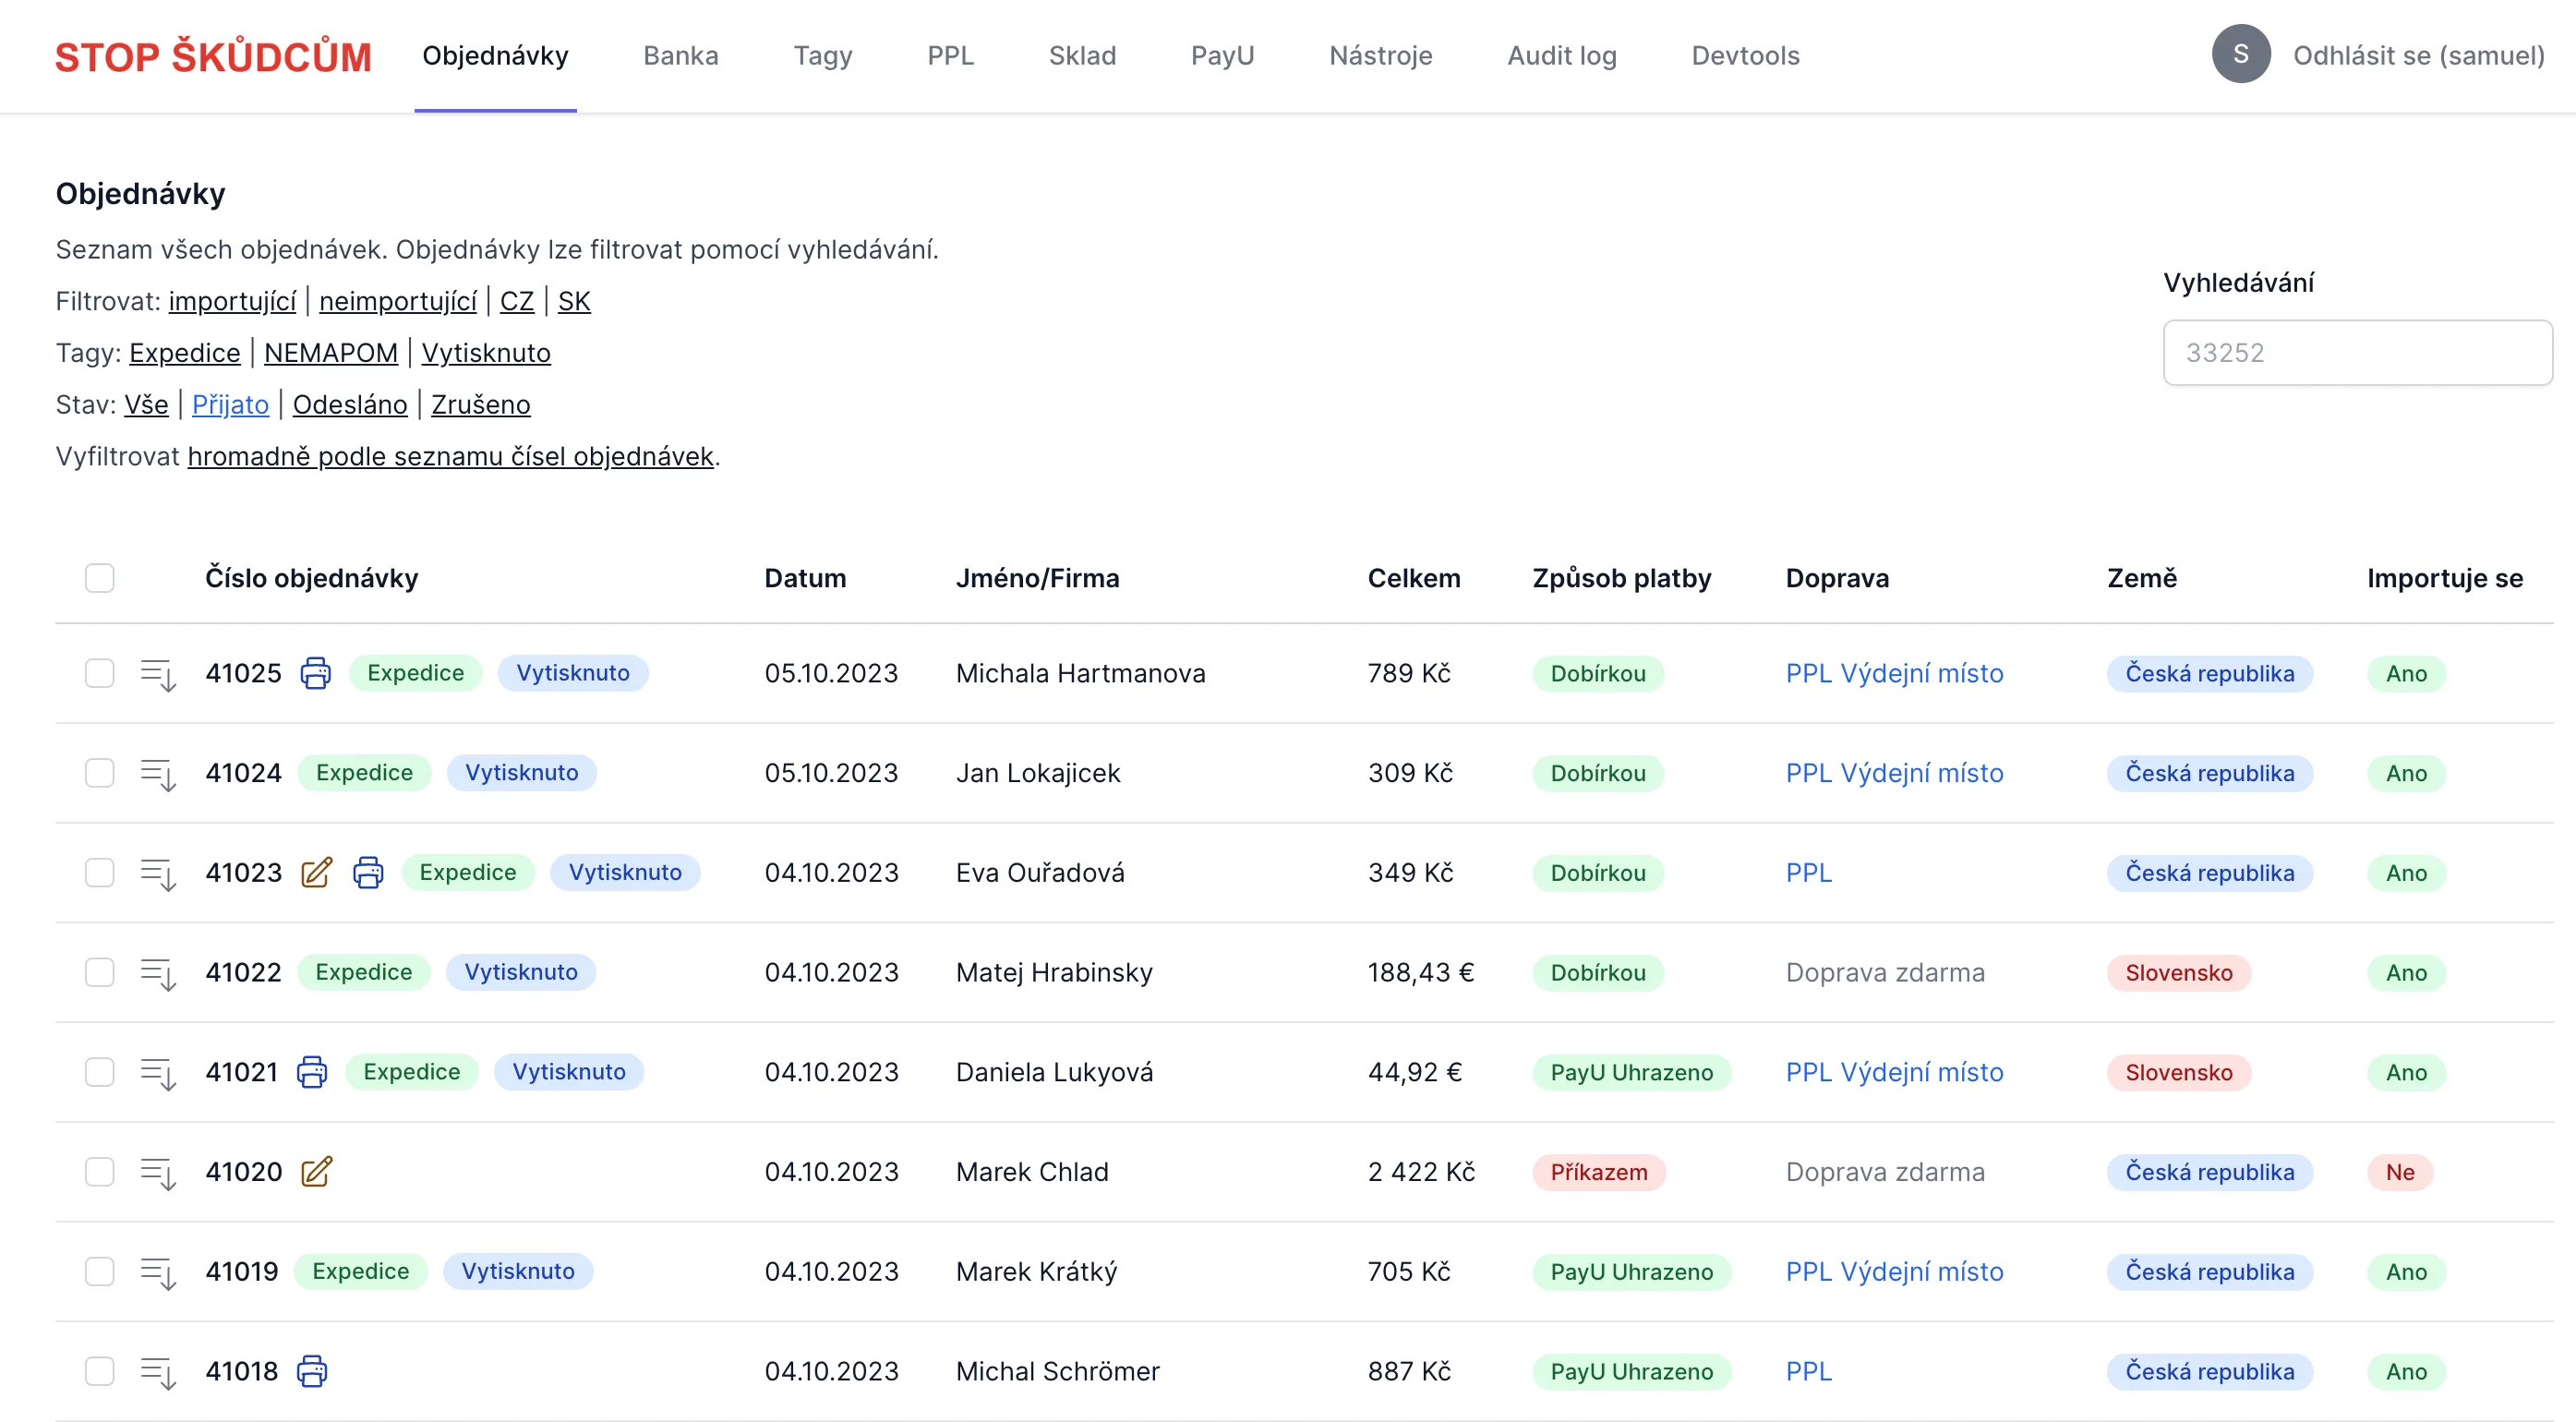Viewport: 2576px width, 1422px height.
Task: Expand order 41019 row details icon
Action: pos(158,1272)
